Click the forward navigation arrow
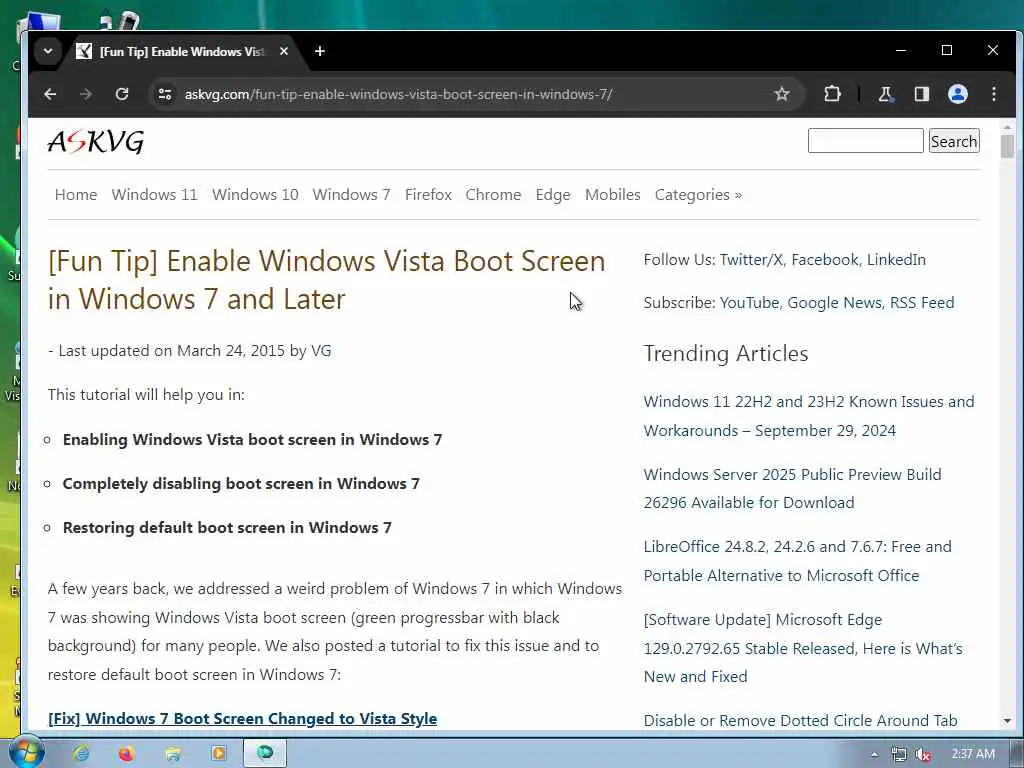 click(x=86, y=94)
